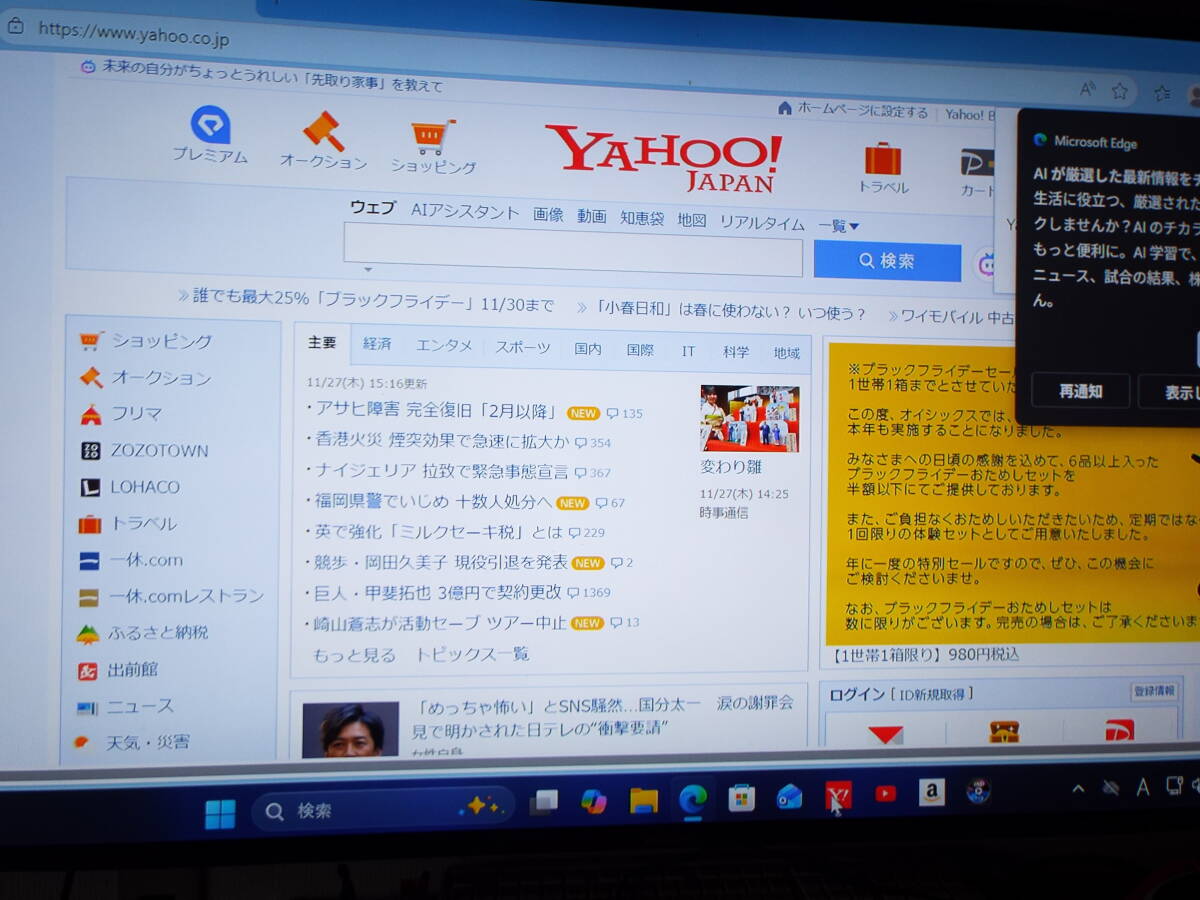Click the blue 検索 button
Viewport: 1200px width, 900px height.
pos(887,261)
